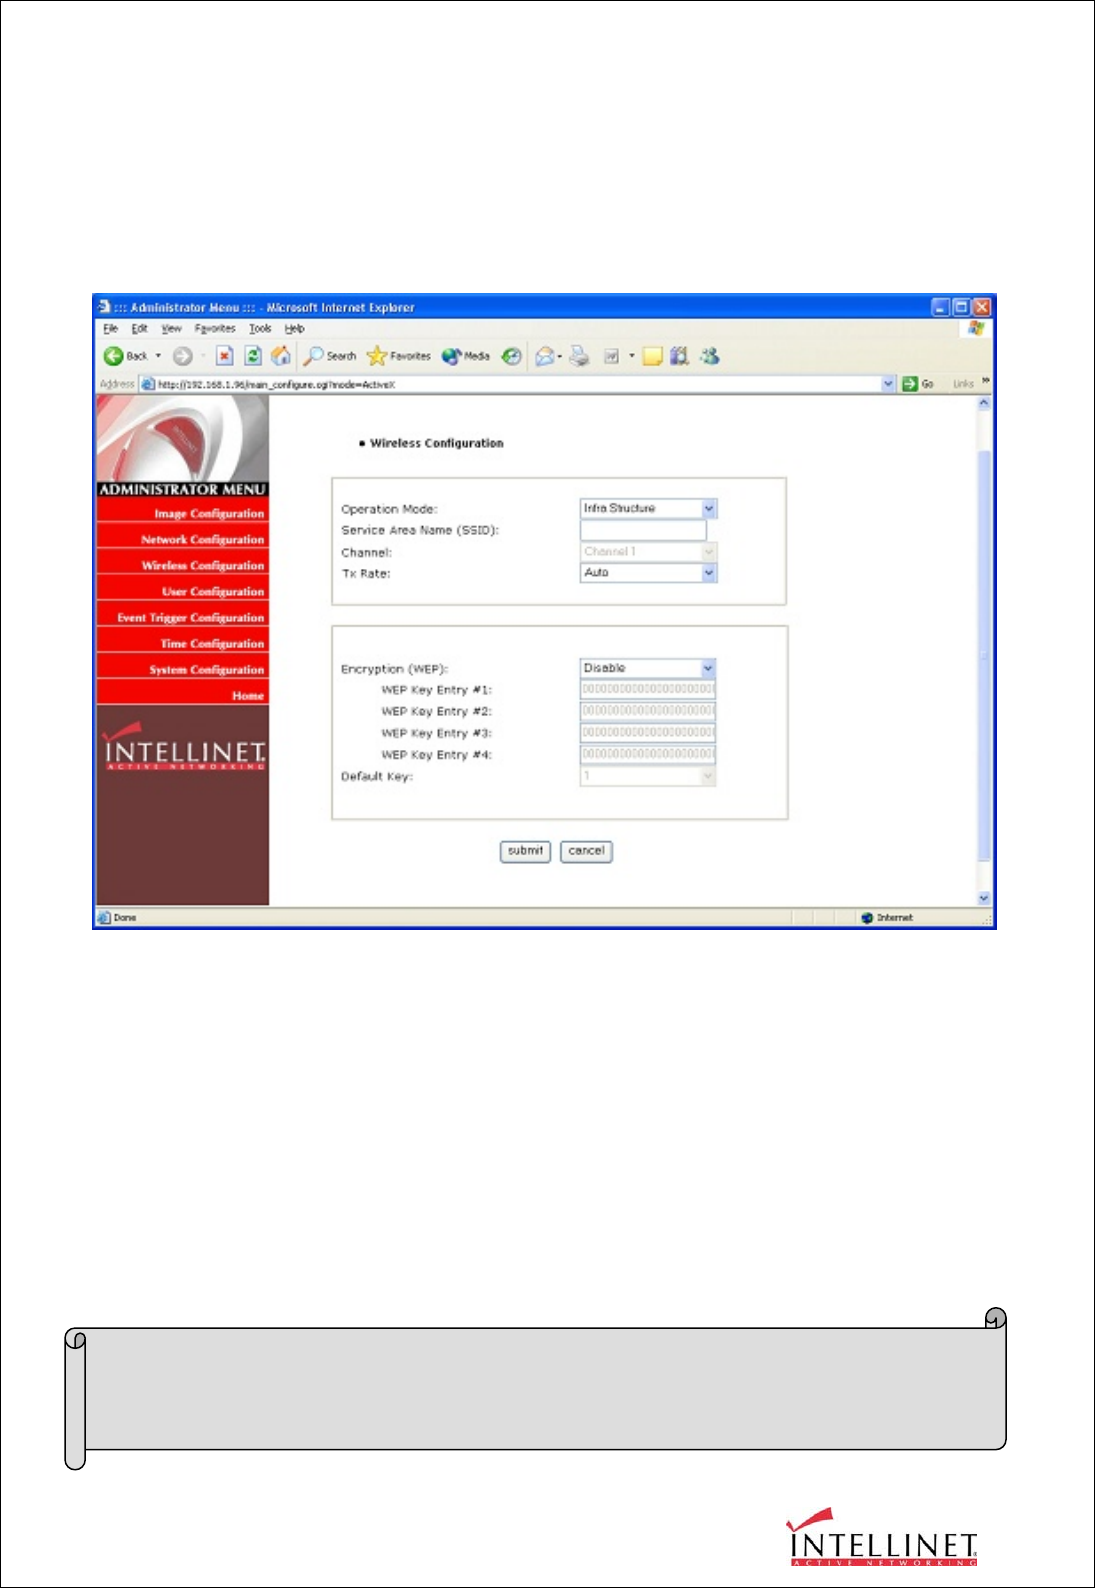
Task: Click the green Go arrow button
Action: coord(910,384)
